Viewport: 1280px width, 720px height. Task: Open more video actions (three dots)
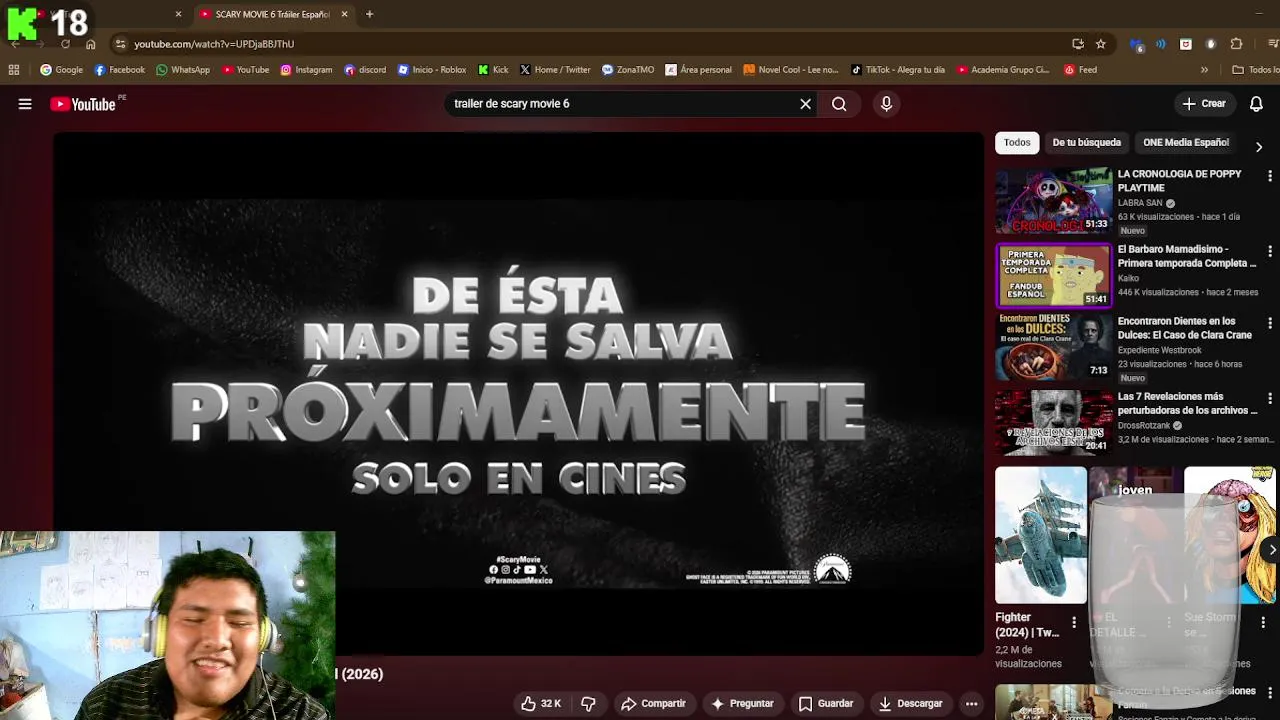pyautogui.click(x=971, y=704)
